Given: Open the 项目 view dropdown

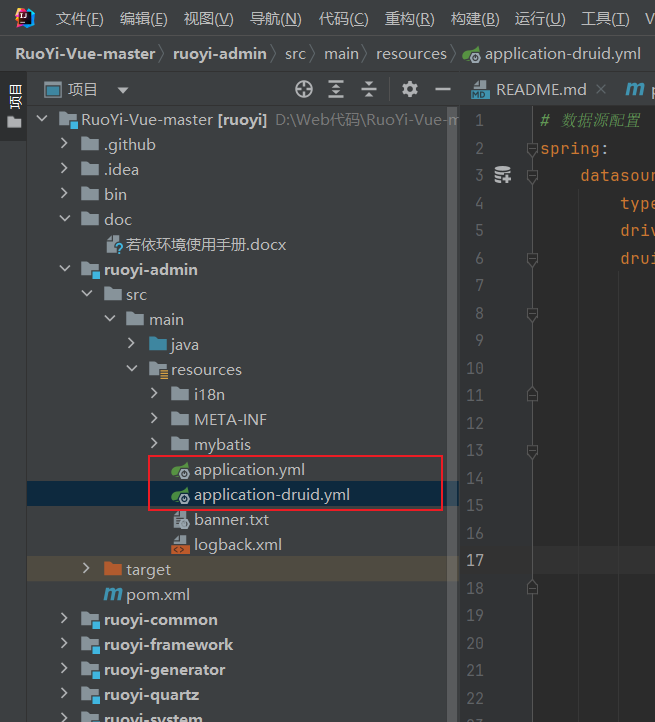Looking at the screenshot, I should (123, 90).
